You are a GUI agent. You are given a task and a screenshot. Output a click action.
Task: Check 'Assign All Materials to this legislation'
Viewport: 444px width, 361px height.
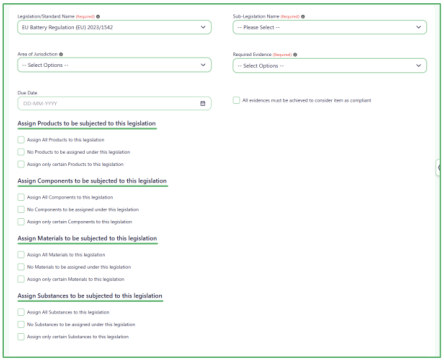coord(21,255)
